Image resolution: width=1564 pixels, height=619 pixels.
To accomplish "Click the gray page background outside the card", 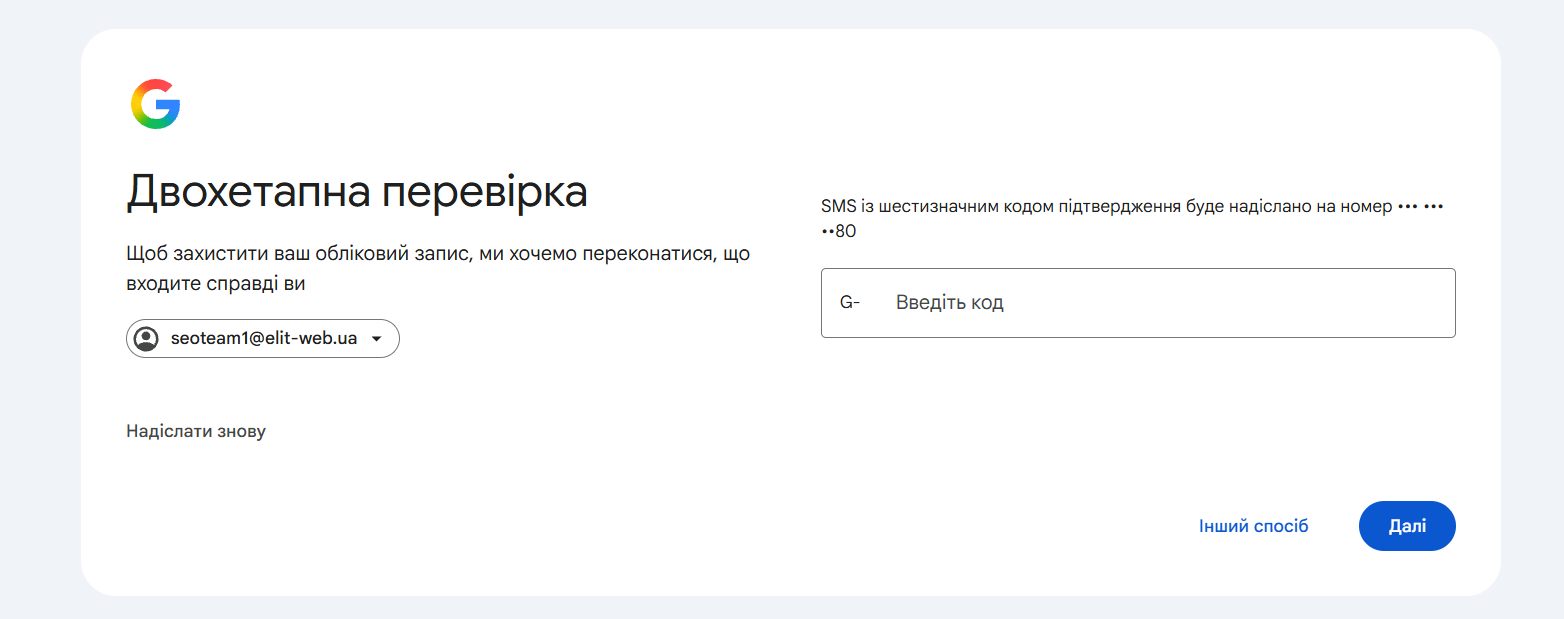I will tap(40, 300).
